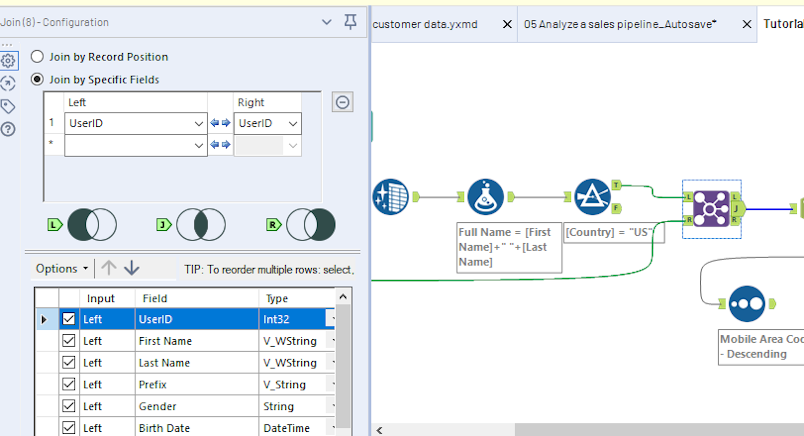The width and height of the screenshot is (804, 436).
Task: Select the Sort tool on canvas
Action: pos(747,304)
